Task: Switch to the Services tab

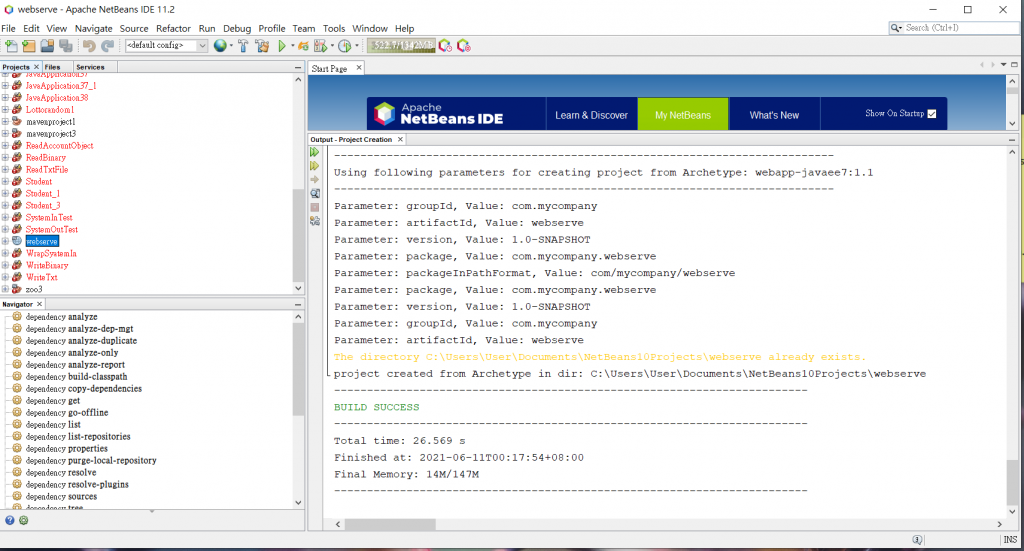Action: click(90, 67)
